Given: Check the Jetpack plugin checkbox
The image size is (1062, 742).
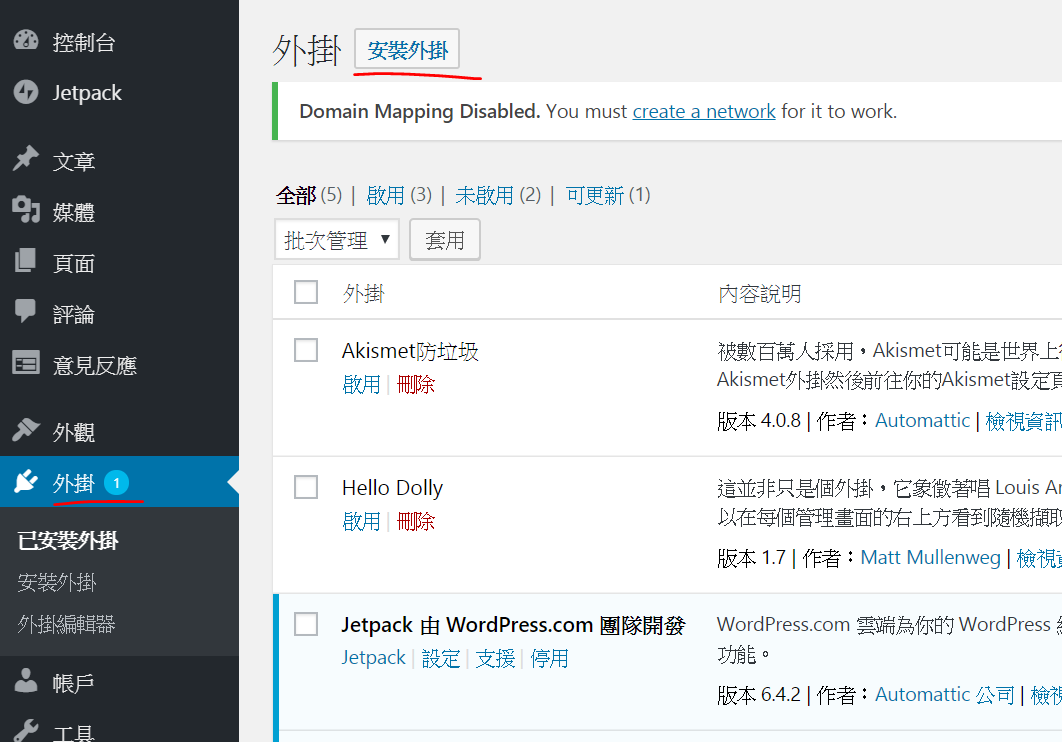Looking at the screenshot, I should (306, 624).
